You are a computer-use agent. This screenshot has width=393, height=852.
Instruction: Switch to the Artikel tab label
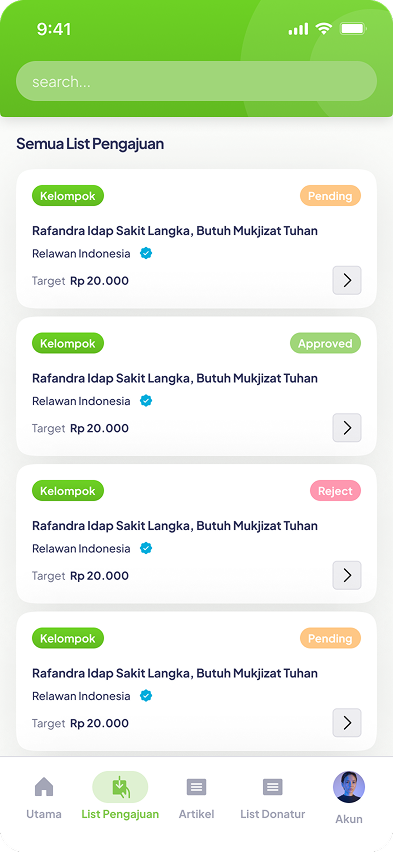[x=196, y=814]
